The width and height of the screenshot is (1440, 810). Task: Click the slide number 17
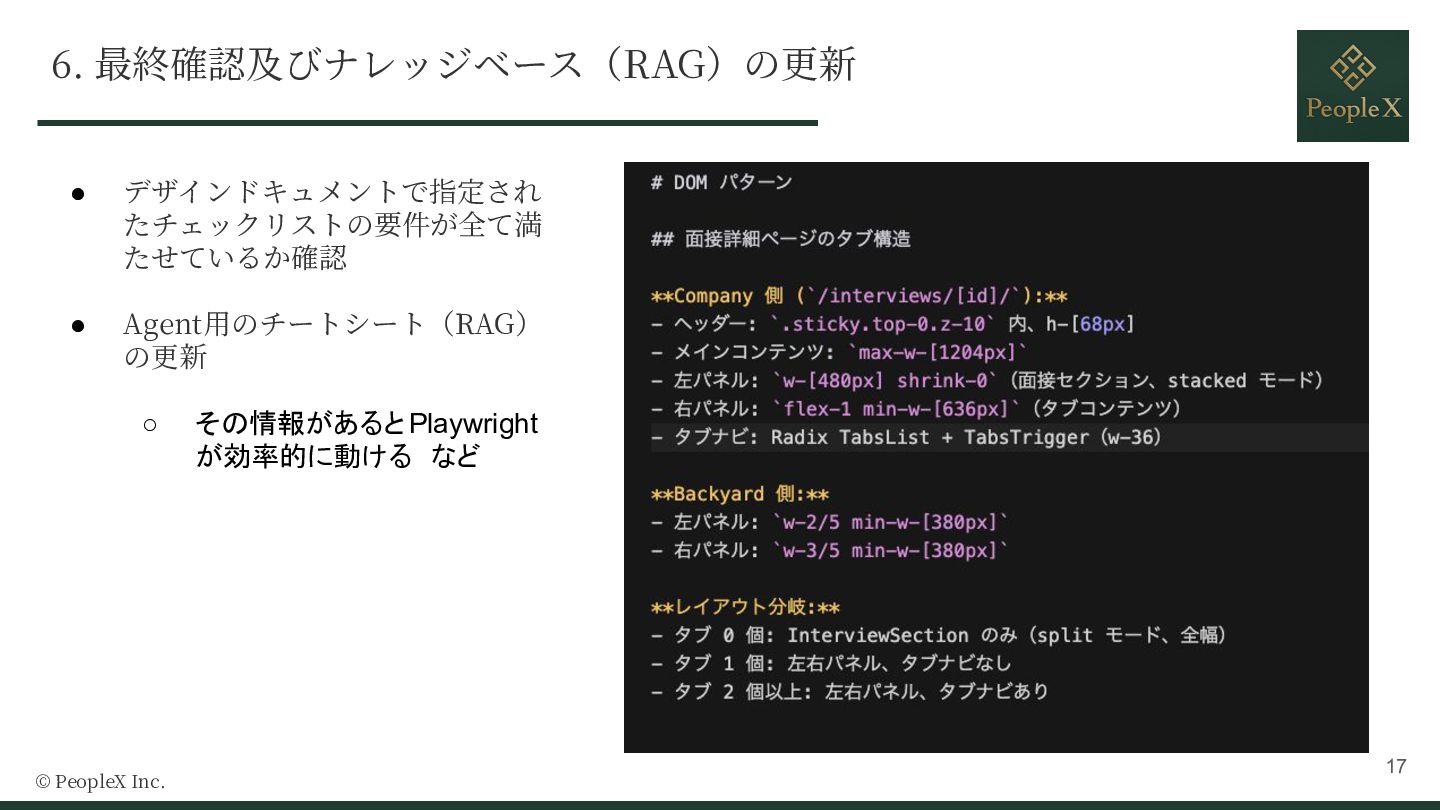(1396, 766)
